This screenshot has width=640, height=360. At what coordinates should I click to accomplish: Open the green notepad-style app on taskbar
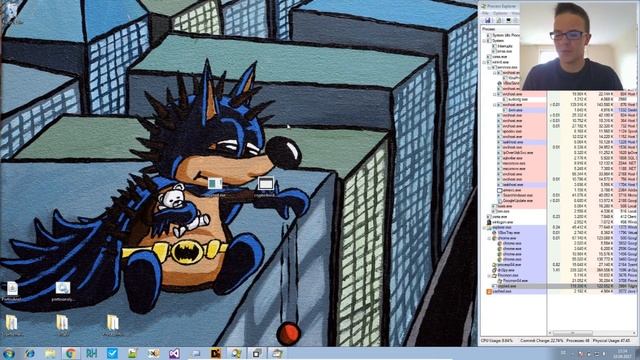click(133, 353)
